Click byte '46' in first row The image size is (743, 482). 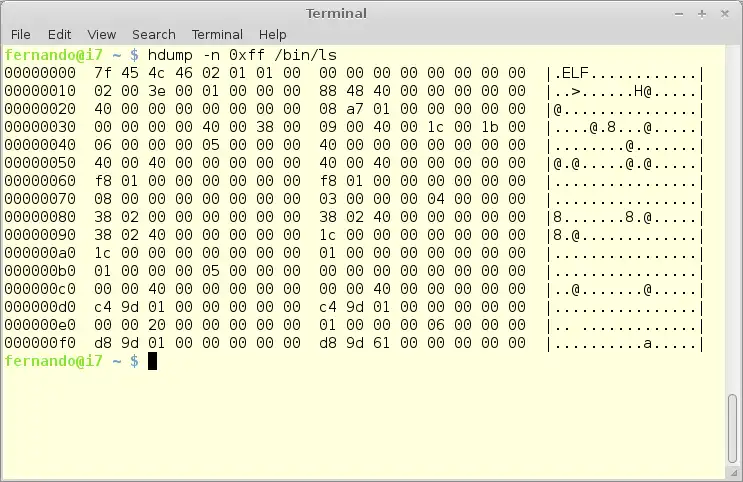click(x=184, y=73)
